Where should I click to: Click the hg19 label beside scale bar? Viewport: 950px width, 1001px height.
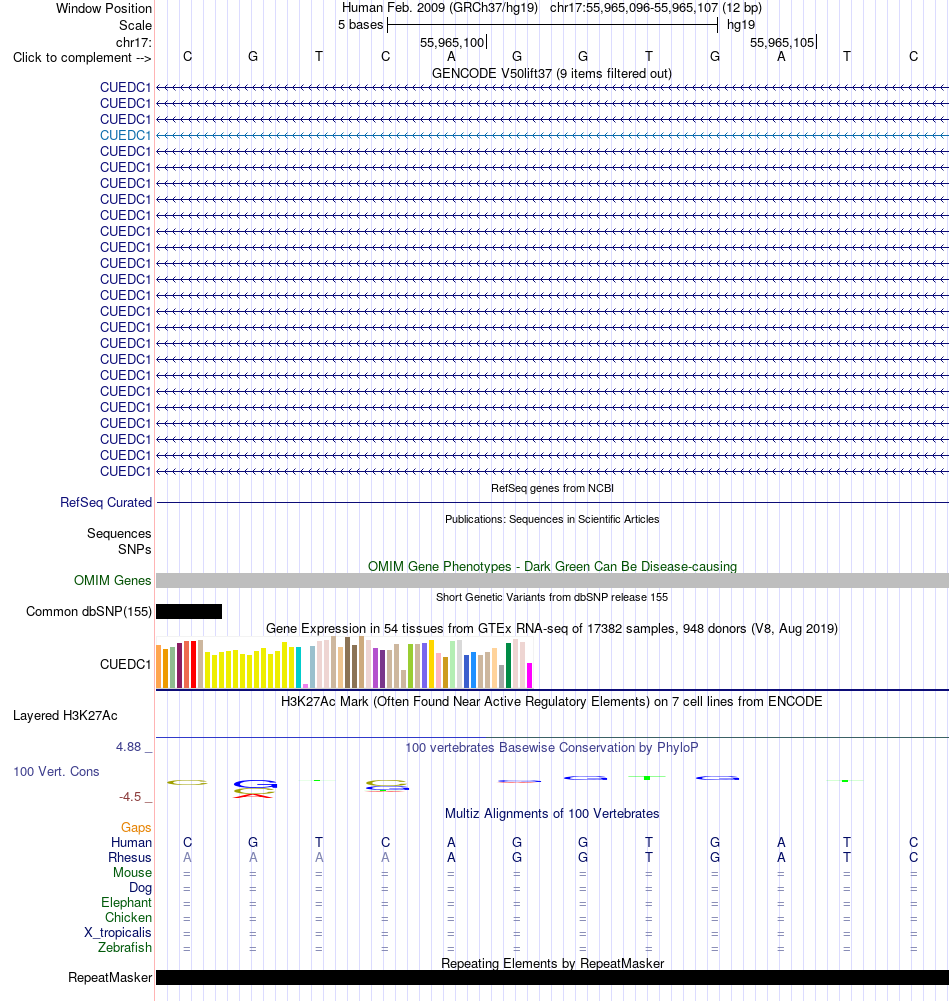point(741,25)
